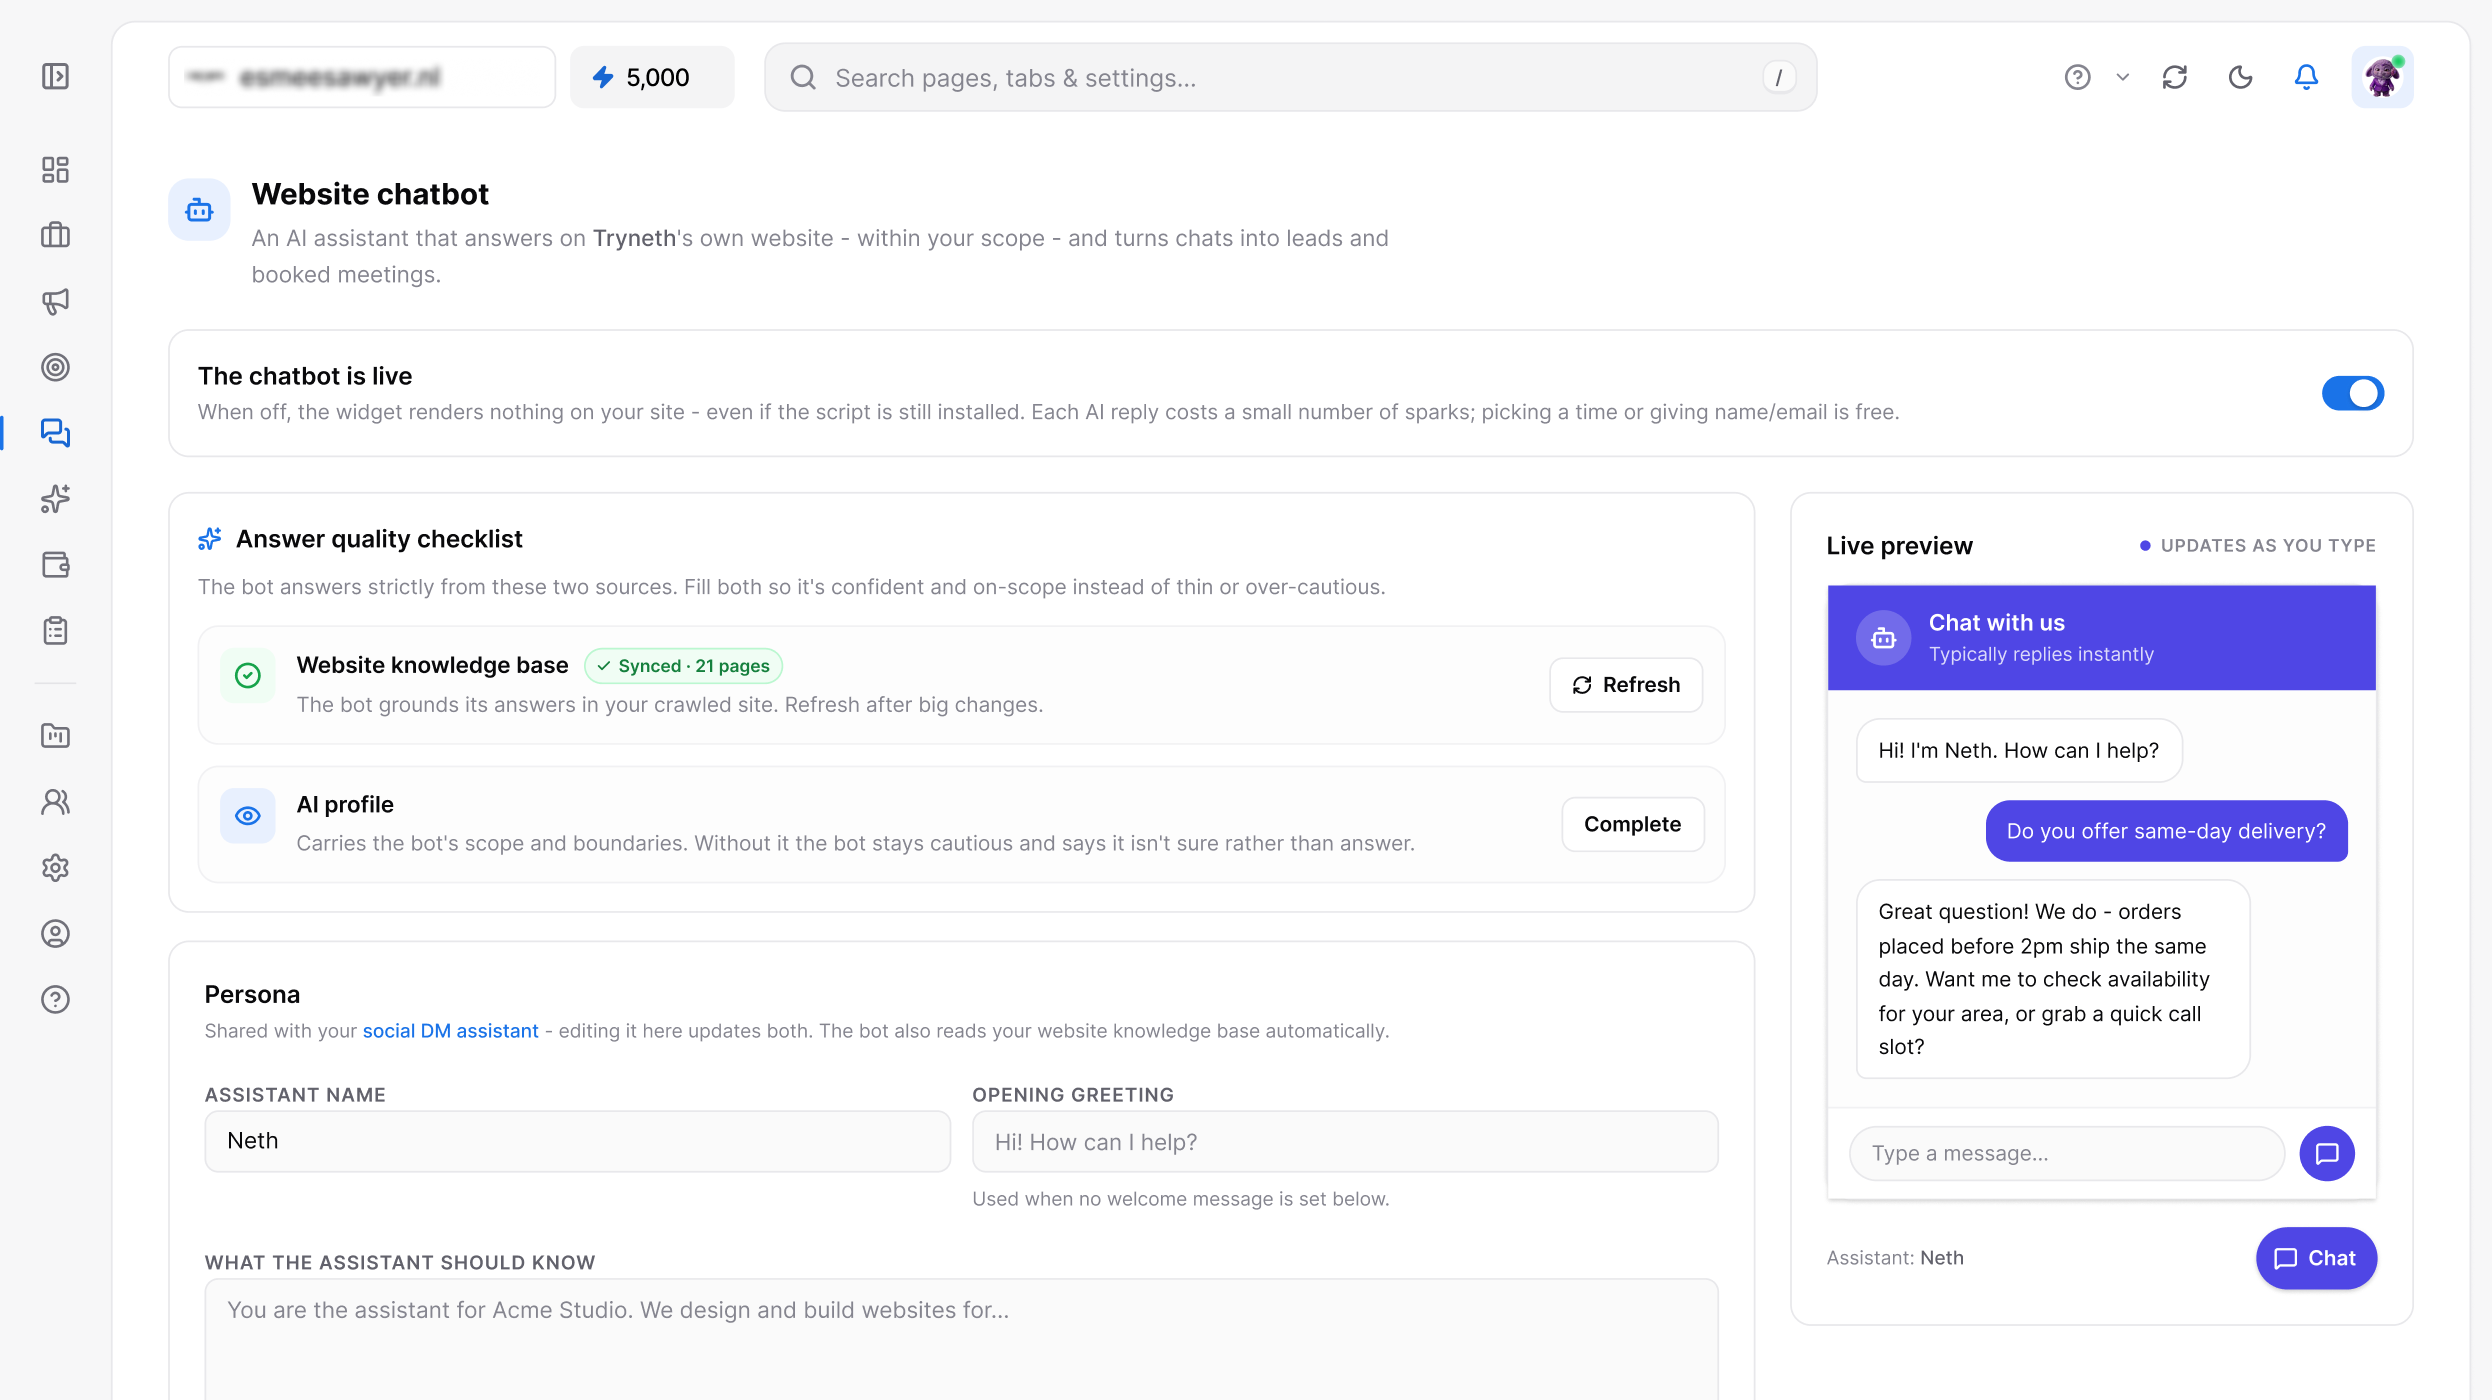Click the 'Hi! I'm Neth. How can I help?' bubble
This screenshot has width=2492, height=1400.
point(2018,750)
